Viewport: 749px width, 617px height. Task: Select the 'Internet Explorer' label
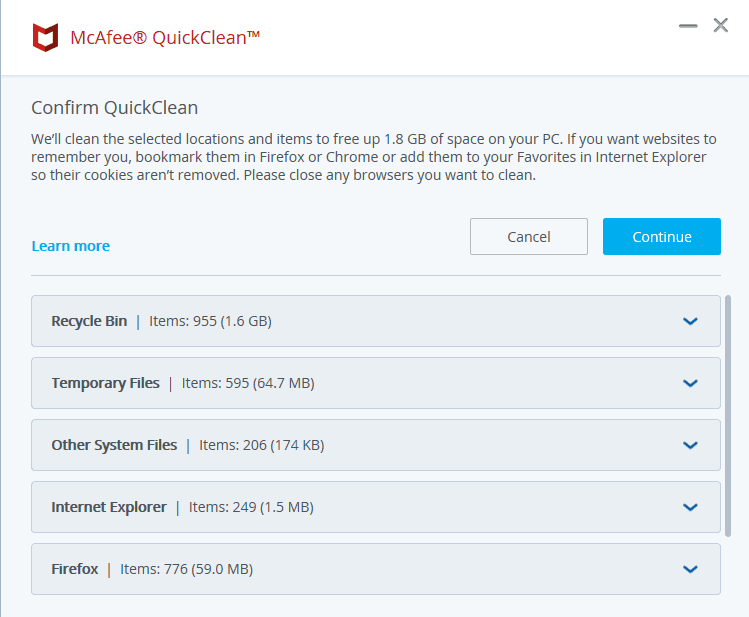109,507
